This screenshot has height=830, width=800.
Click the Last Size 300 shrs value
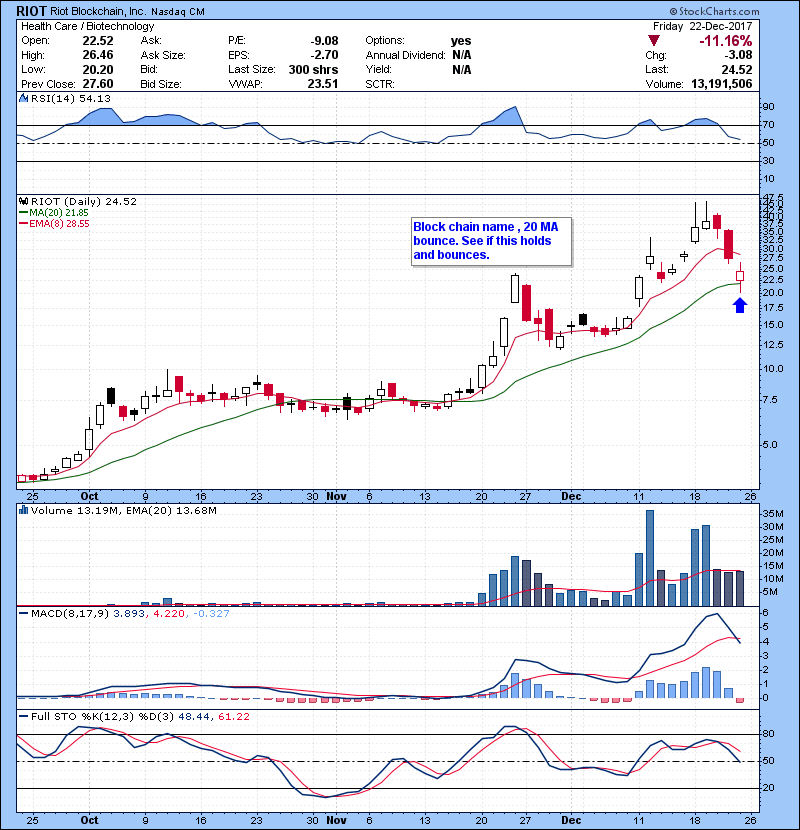pyautogui.click(x=313, y=69)
